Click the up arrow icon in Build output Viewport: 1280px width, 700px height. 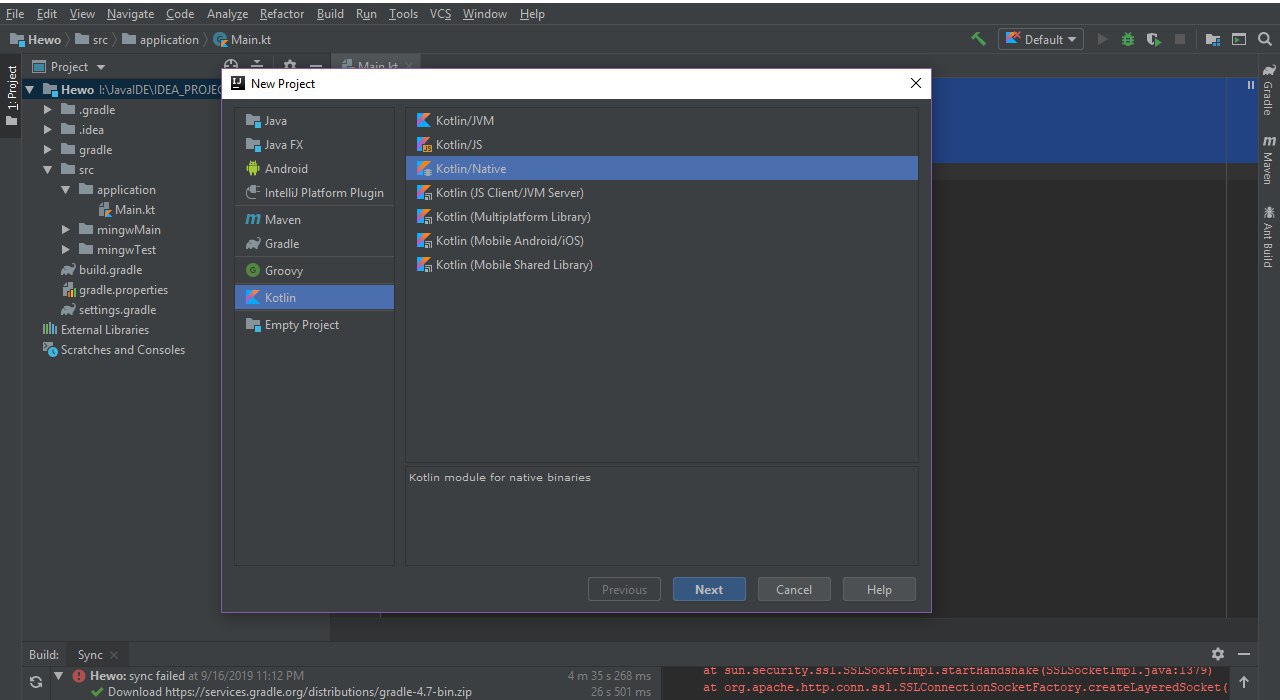(x=1243, y=682)
